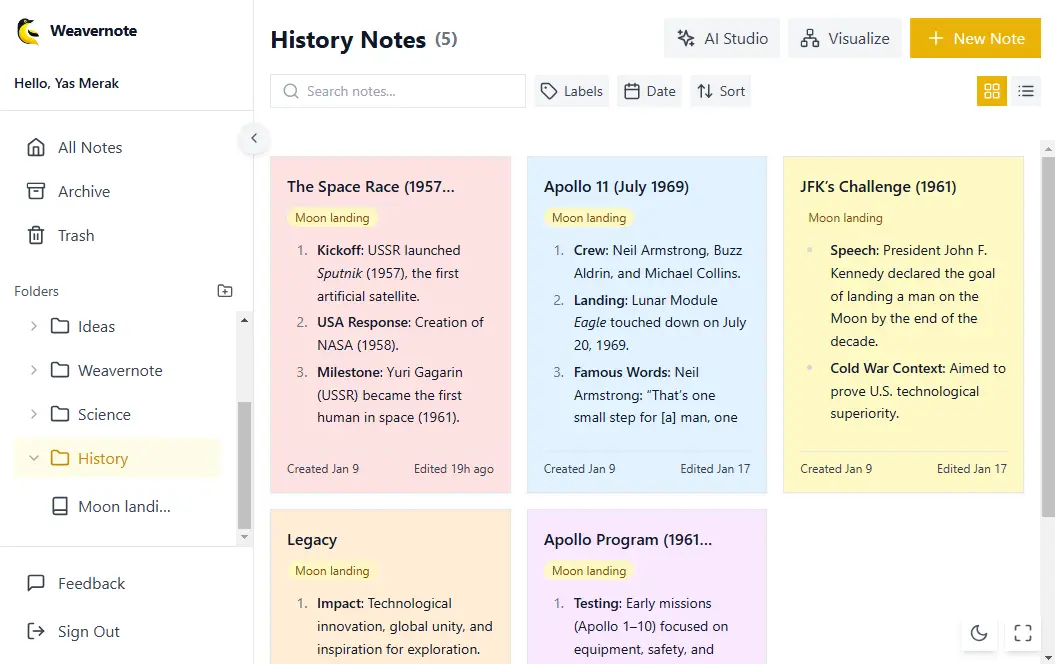This screenshot has height=664, width=1055.
Task: Click the new folder icon beside Folders
Action: coord(225,291)
